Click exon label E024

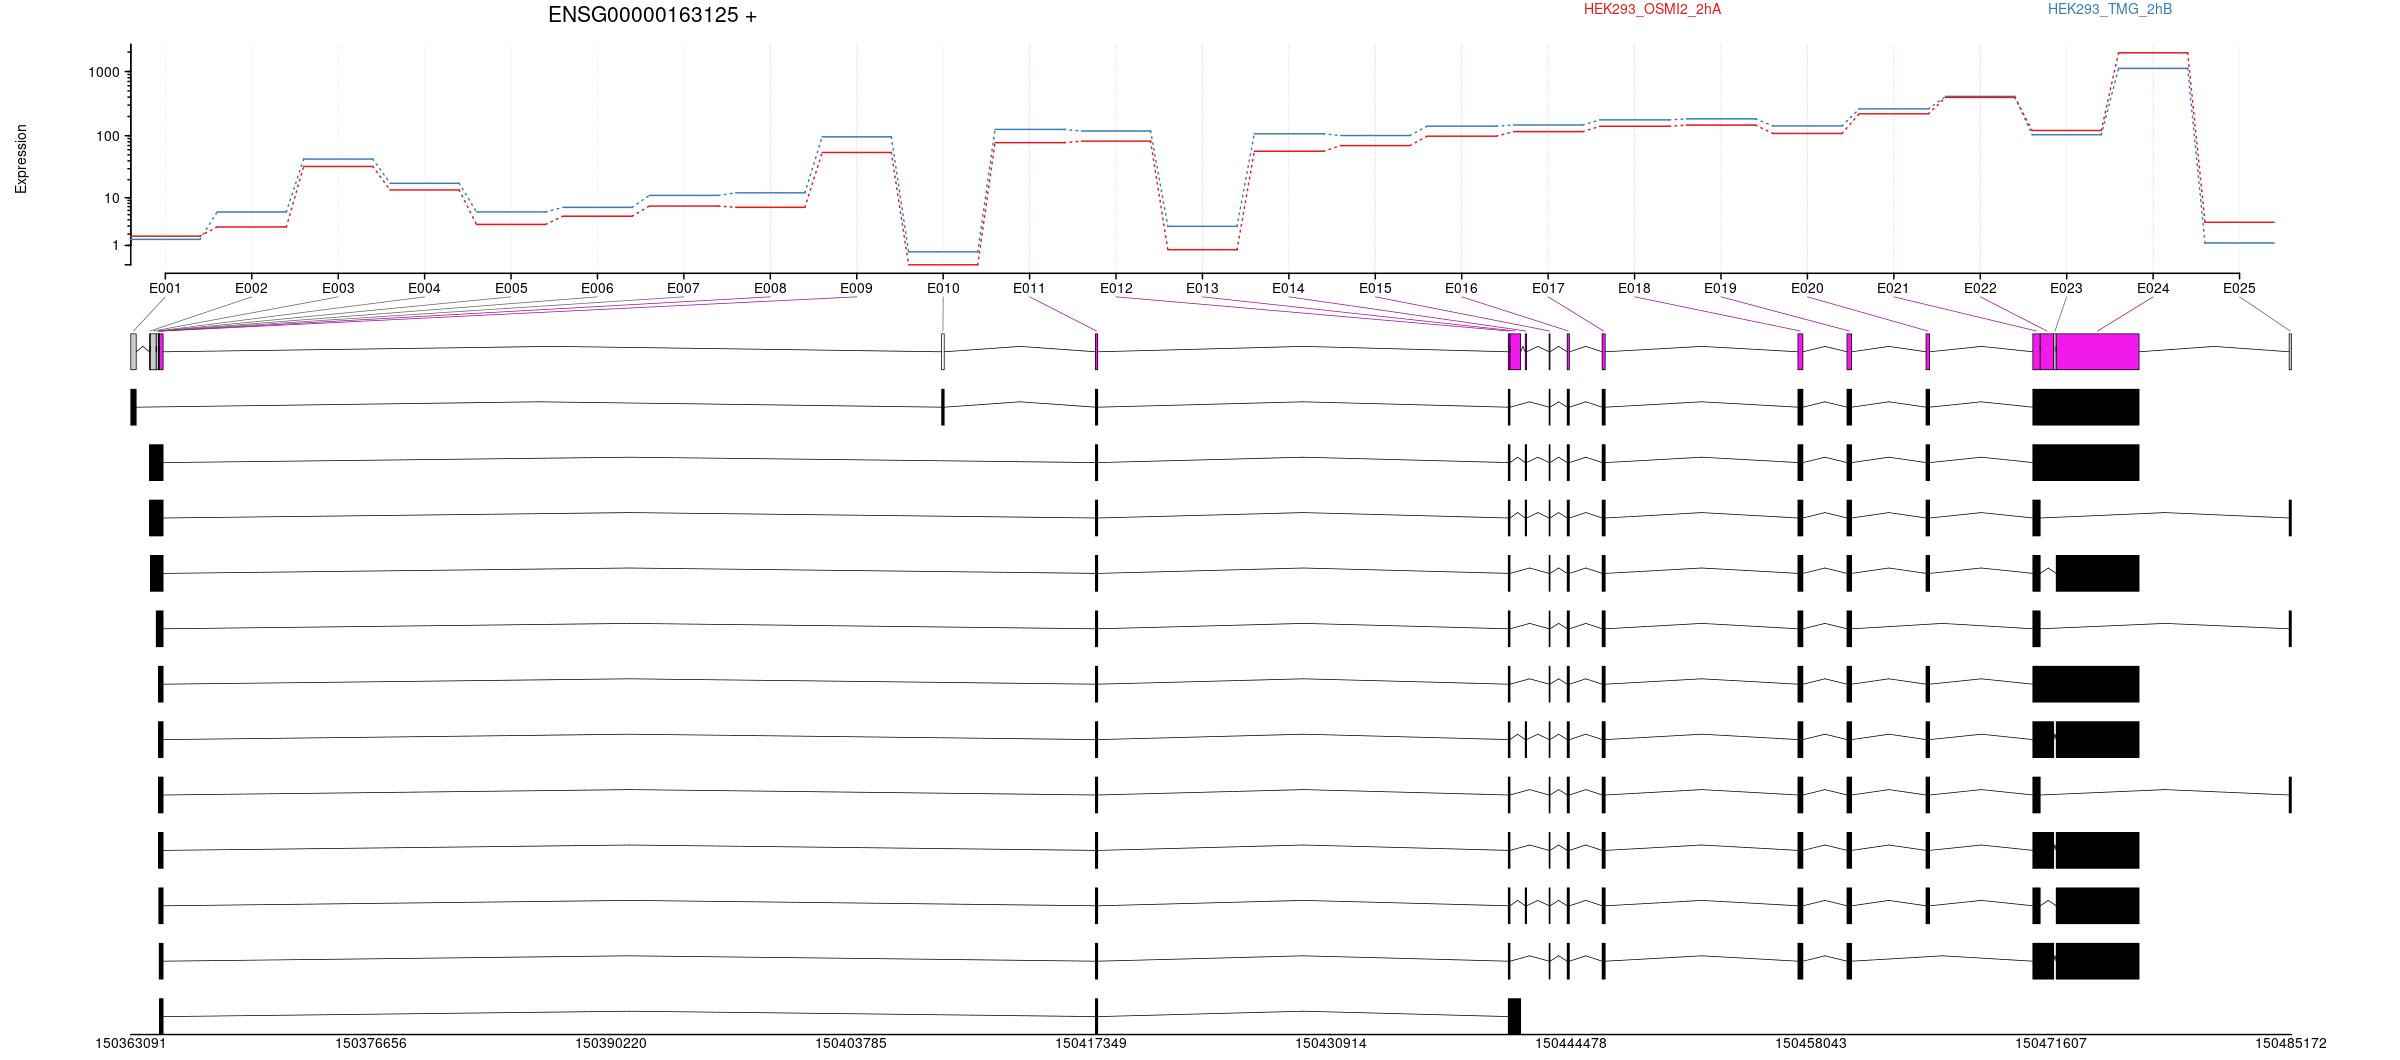[x=2153, y=288]
